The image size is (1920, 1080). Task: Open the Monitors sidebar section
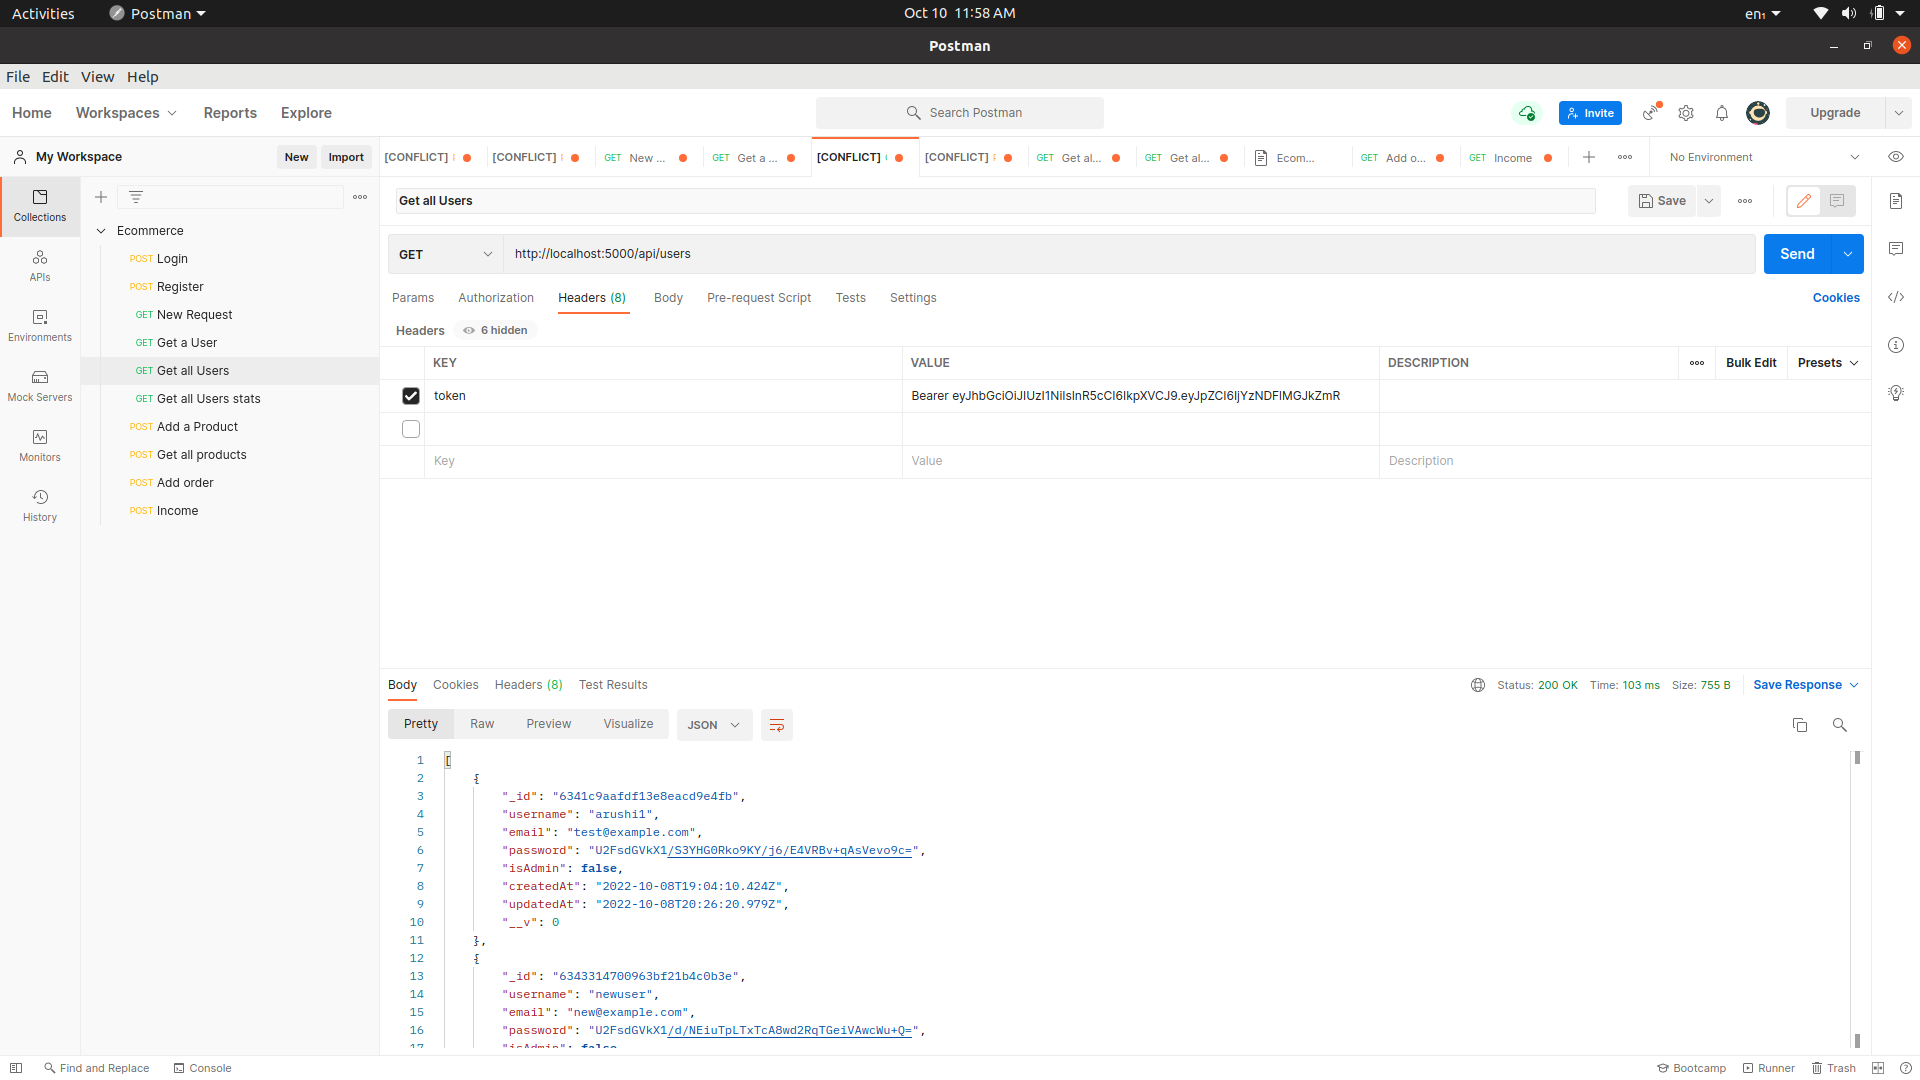click(40, 446)
